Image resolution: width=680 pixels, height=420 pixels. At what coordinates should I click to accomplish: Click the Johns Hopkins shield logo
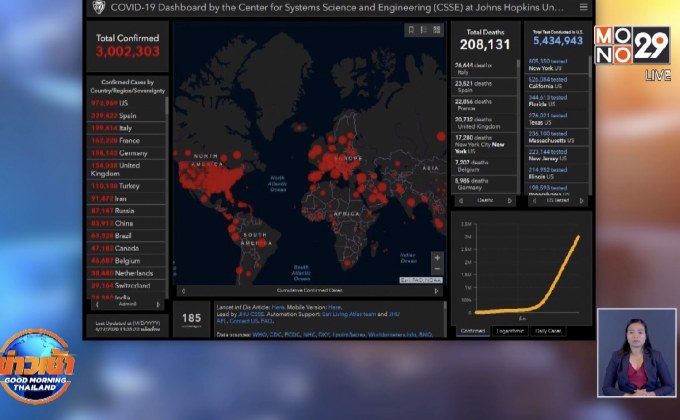pyautogui.click(x=99, y=7)
